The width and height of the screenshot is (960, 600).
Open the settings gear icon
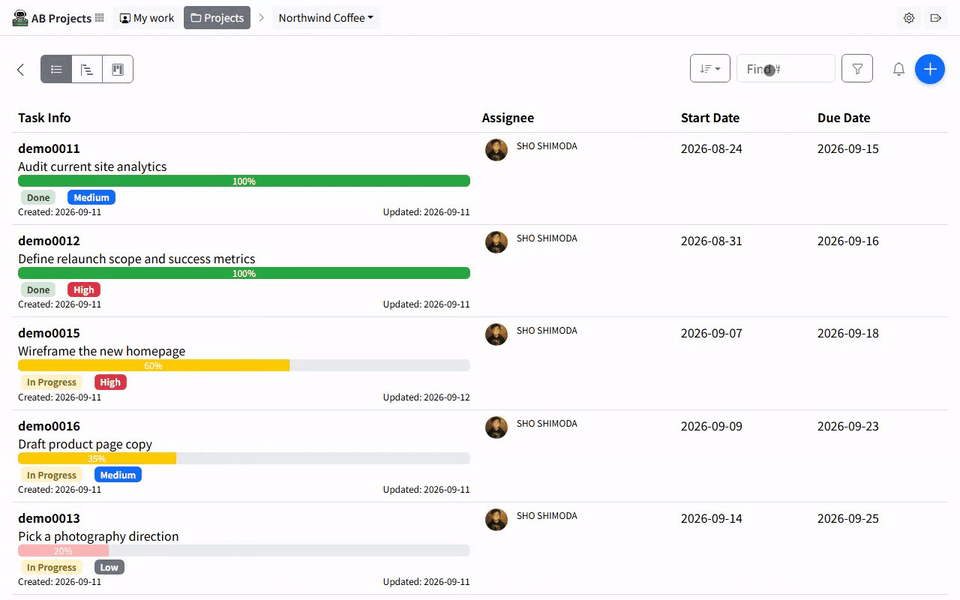coord(909,18)
